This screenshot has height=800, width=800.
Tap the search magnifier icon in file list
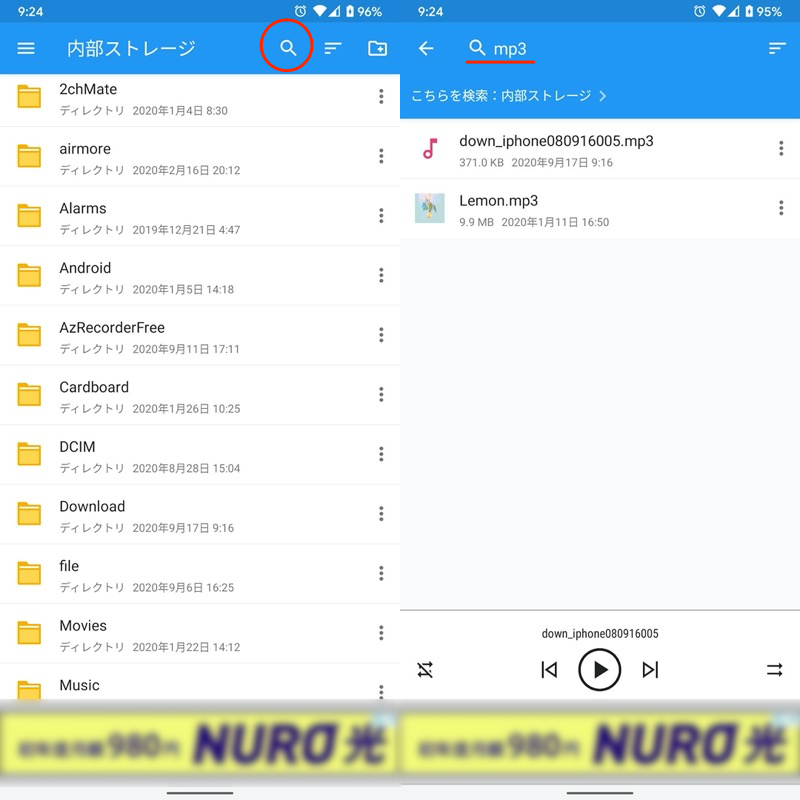[x=288, y=48]
